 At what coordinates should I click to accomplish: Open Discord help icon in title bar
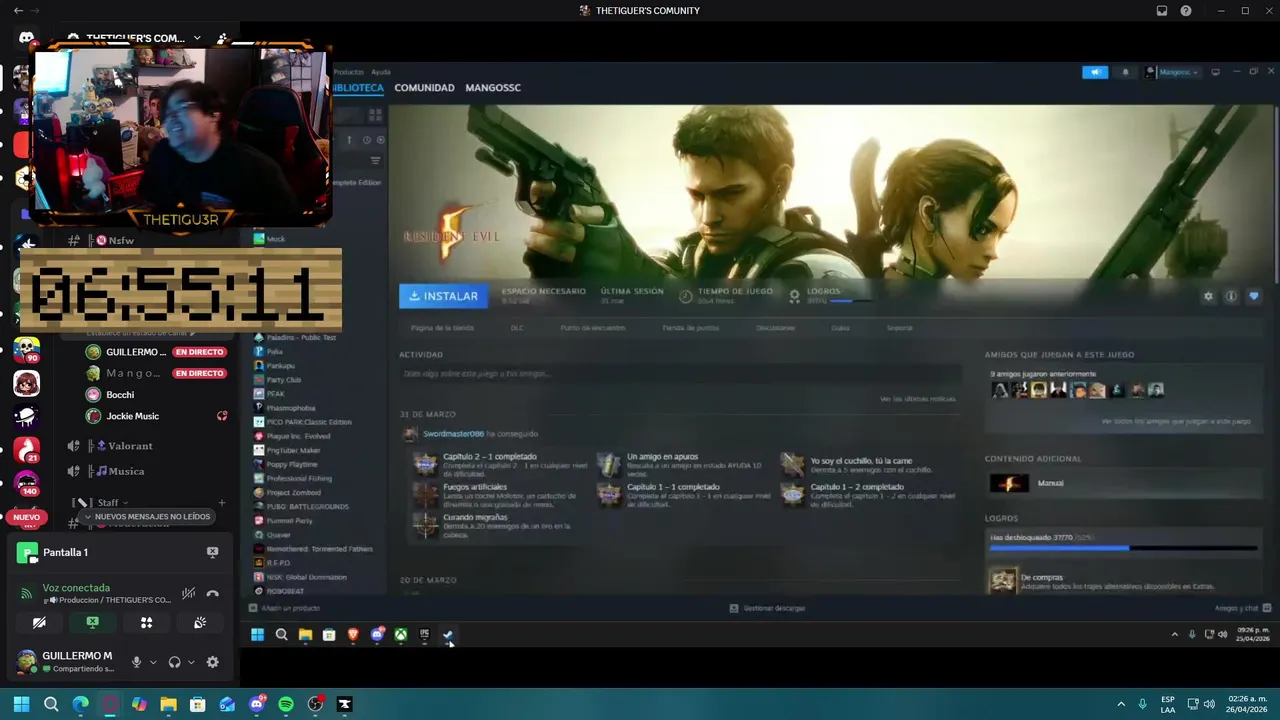click(x=1186, y=11)
